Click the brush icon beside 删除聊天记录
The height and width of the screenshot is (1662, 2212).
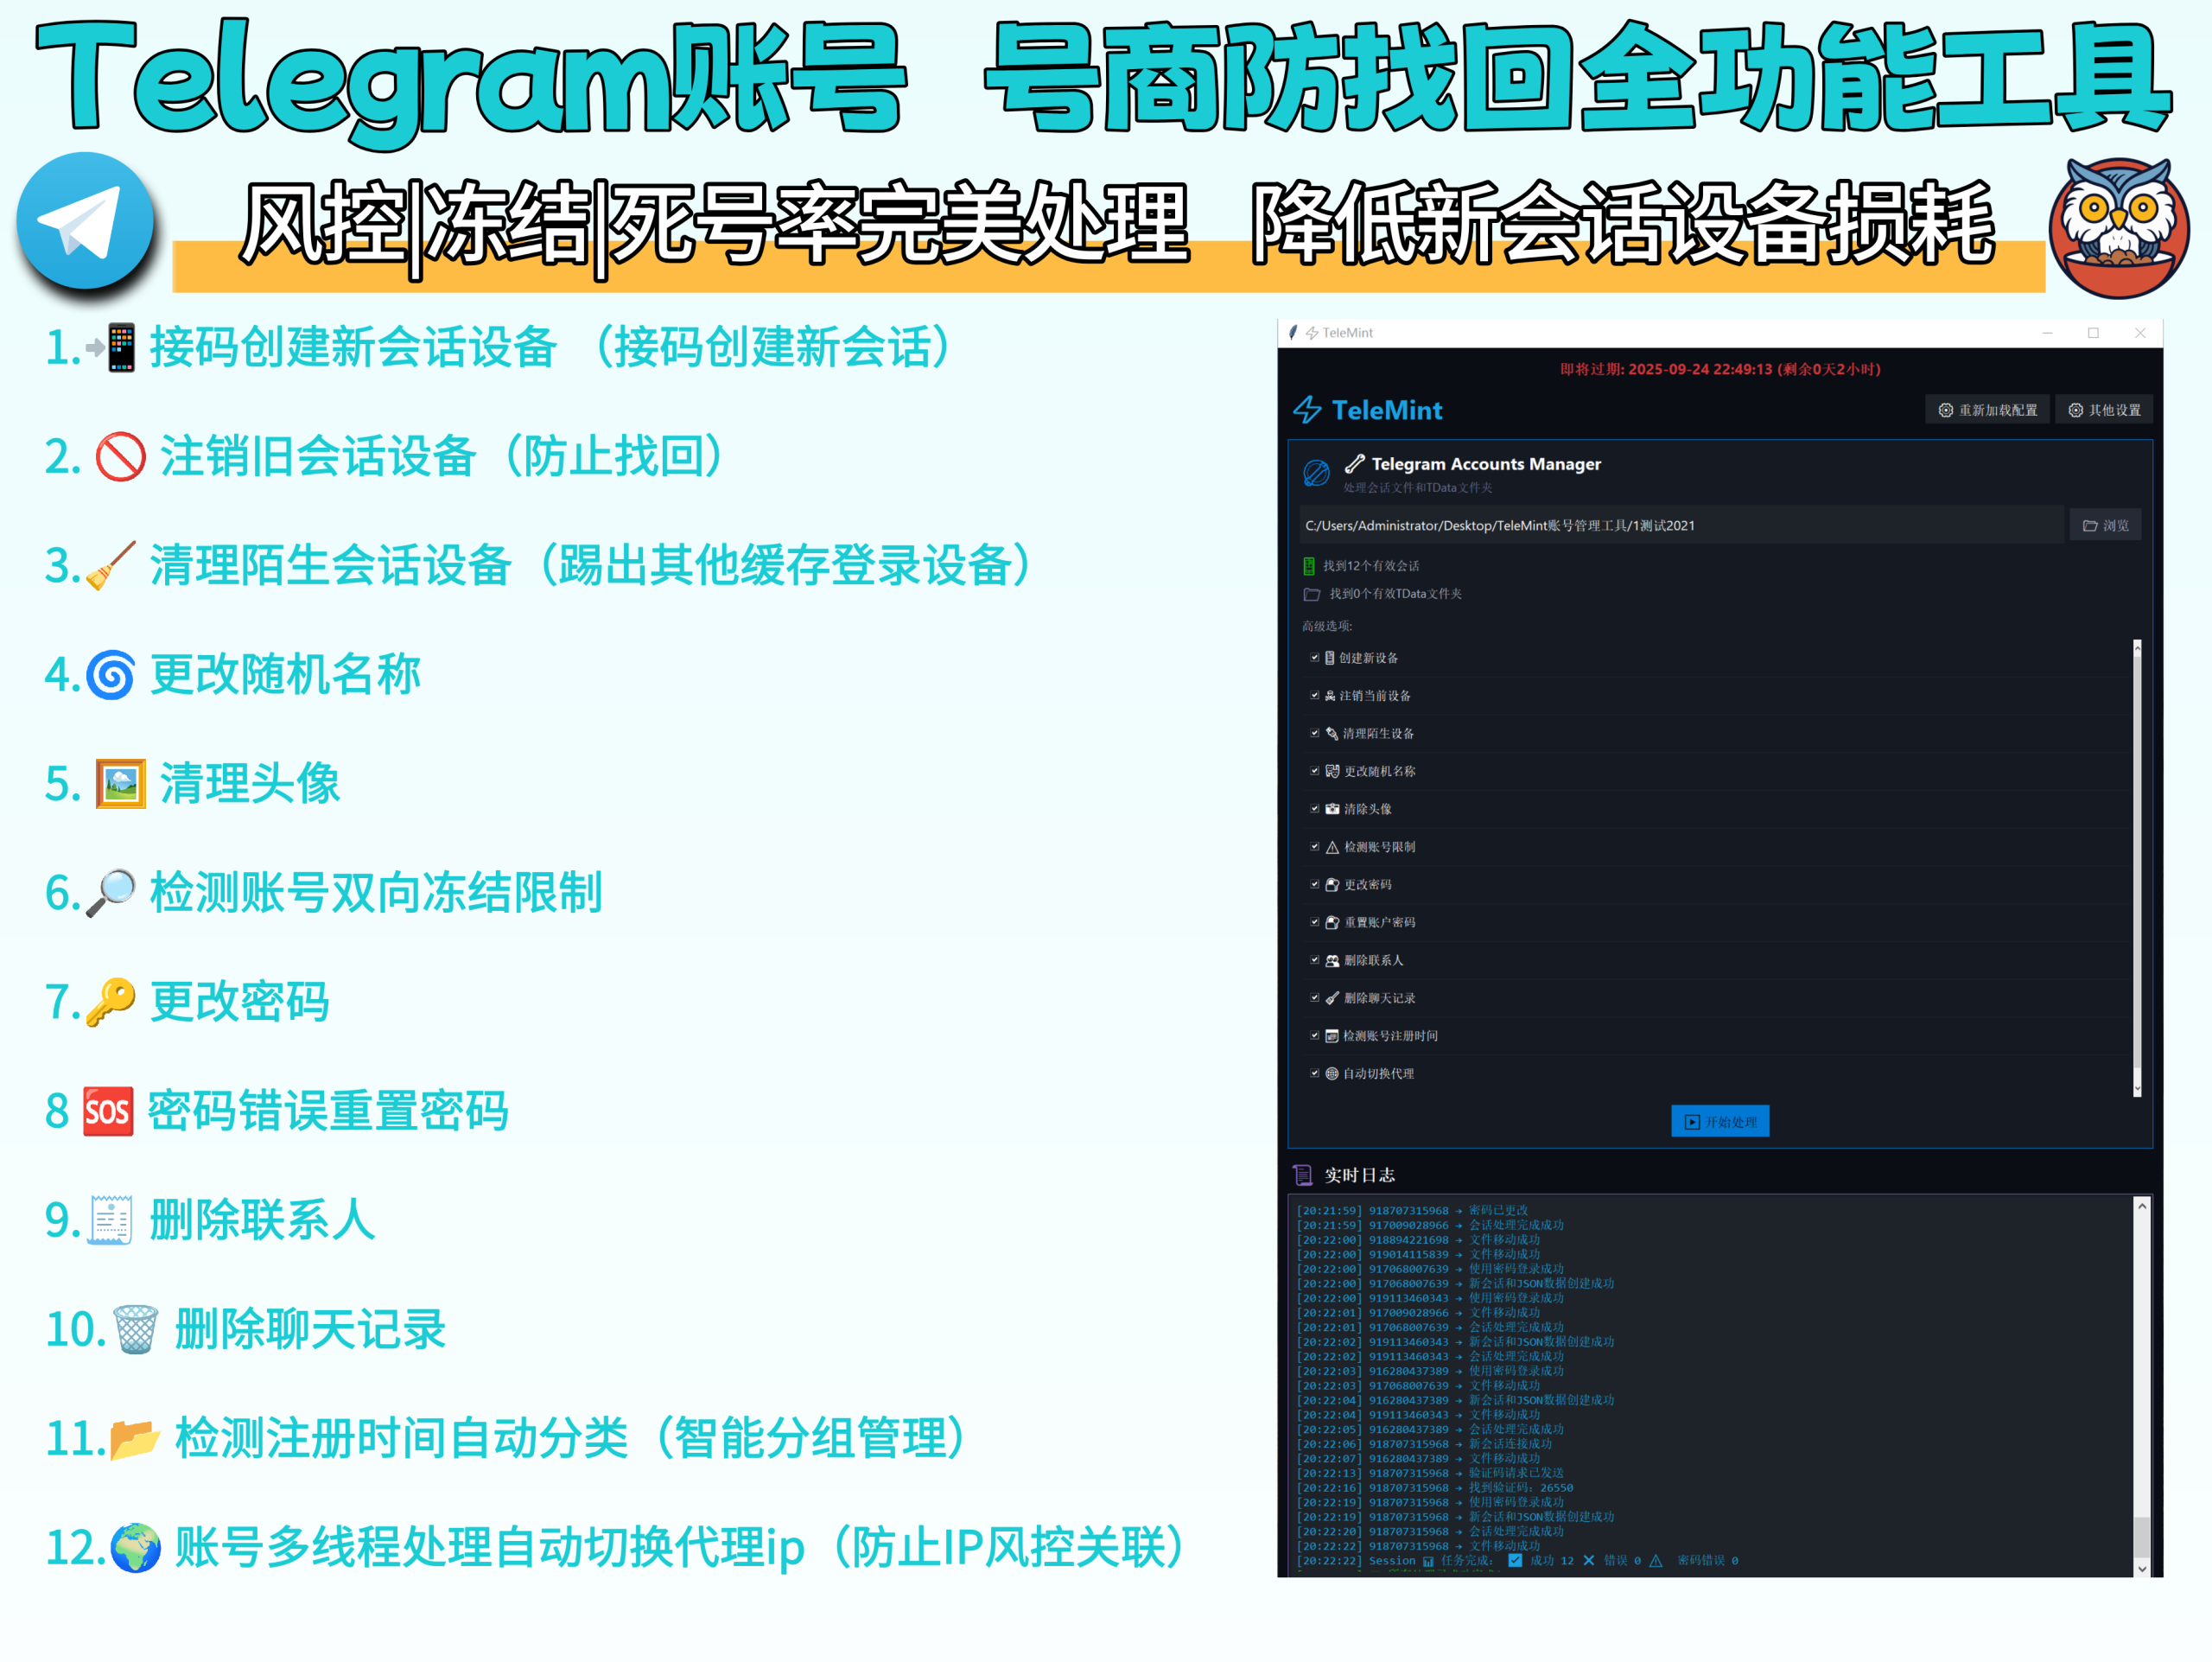click(x=1332, y=998)
